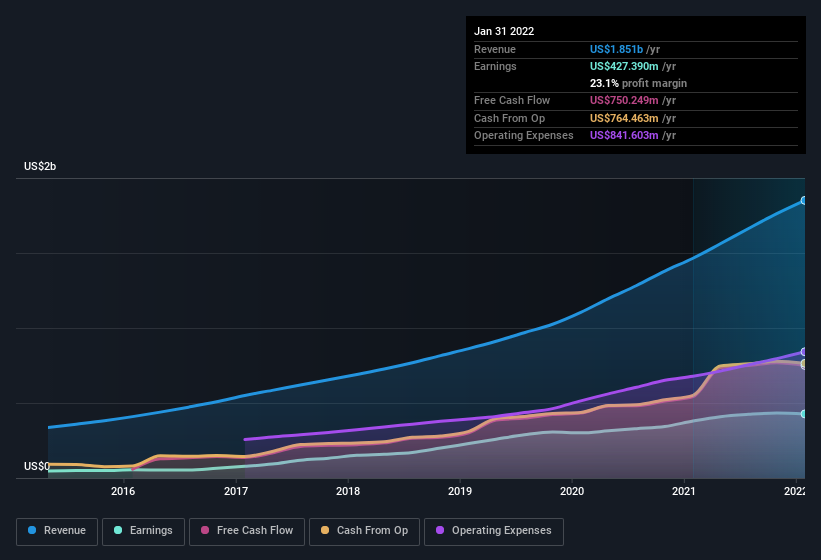Click the Free Cash Flow label in tooltip
This screenshot has width=821, height=560.
pyautogui.click(x=512, y=100)
